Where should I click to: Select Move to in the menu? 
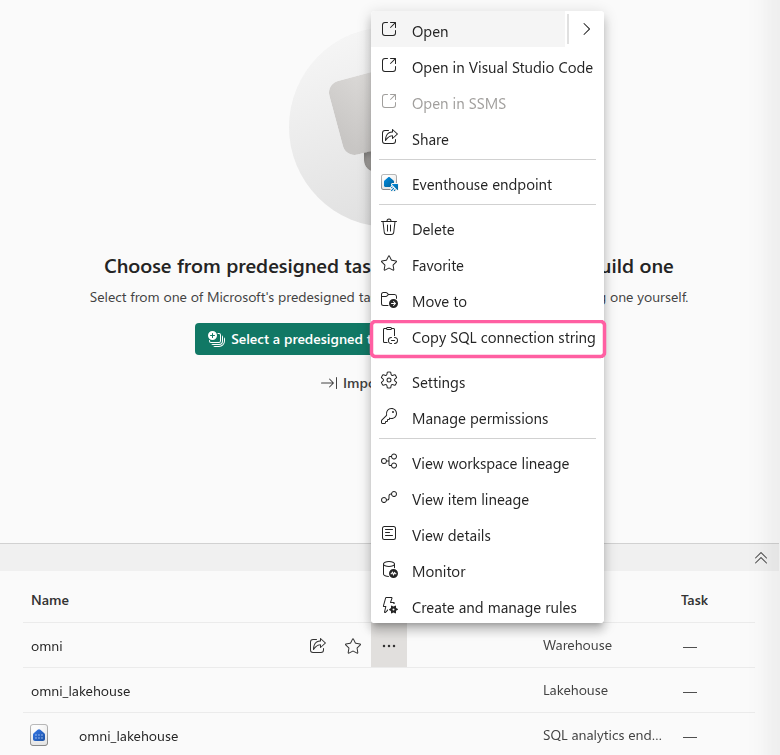point(488,301)
